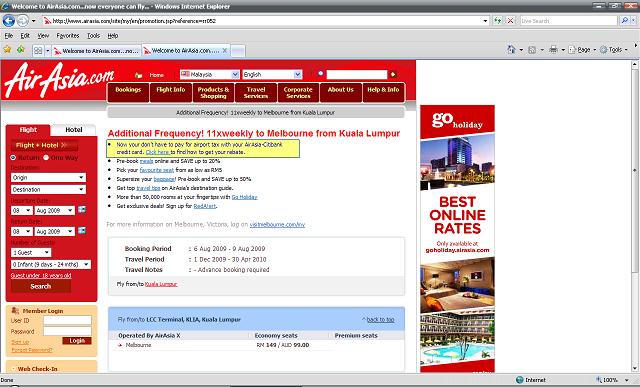Screen dimensions: 640x387
Task: Click the site search go arrow
Action: [393, 74]
